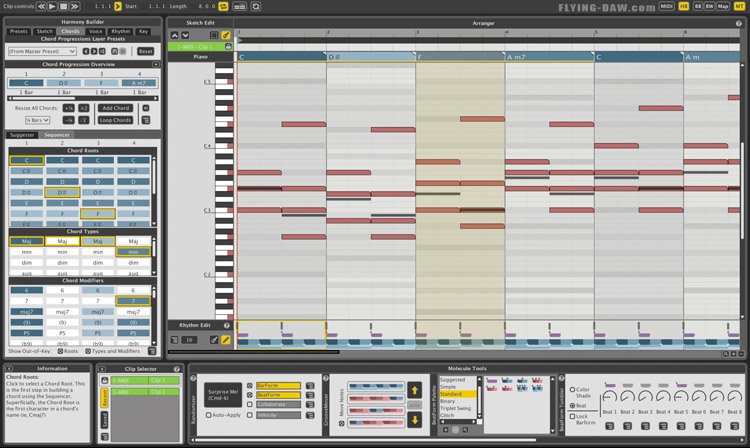Image resolution: width=750 pixels, height=448 pixels.
Task: Click the Stop button in Clip controls
Action: [x=63, y=6]
